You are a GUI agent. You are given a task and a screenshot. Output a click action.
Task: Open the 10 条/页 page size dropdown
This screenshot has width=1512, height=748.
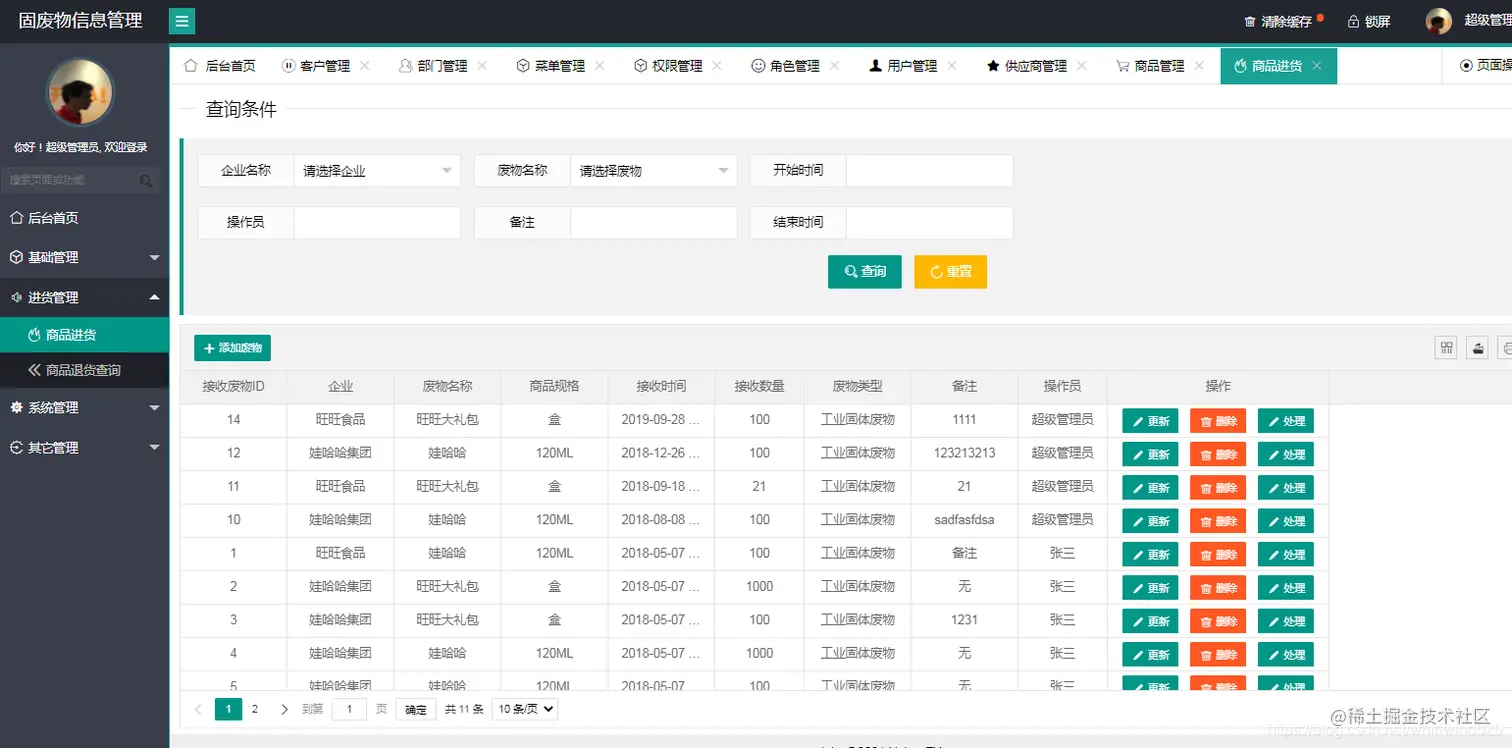tap(526, 709)
